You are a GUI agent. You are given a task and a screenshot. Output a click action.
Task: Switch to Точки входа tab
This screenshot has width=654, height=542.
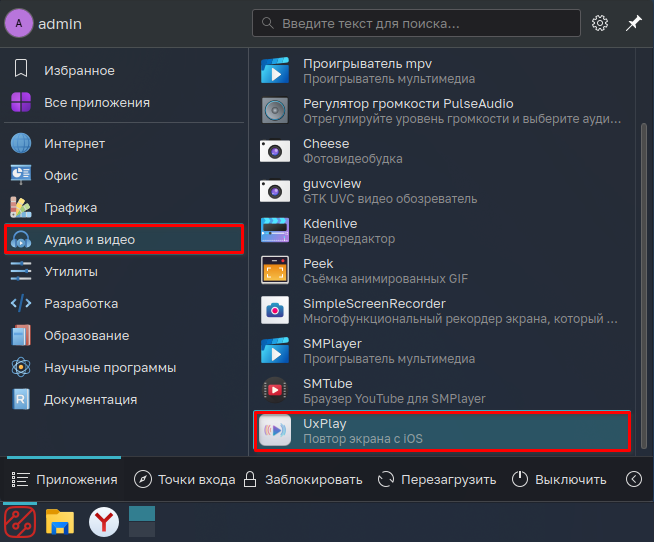tap(185, 479)
